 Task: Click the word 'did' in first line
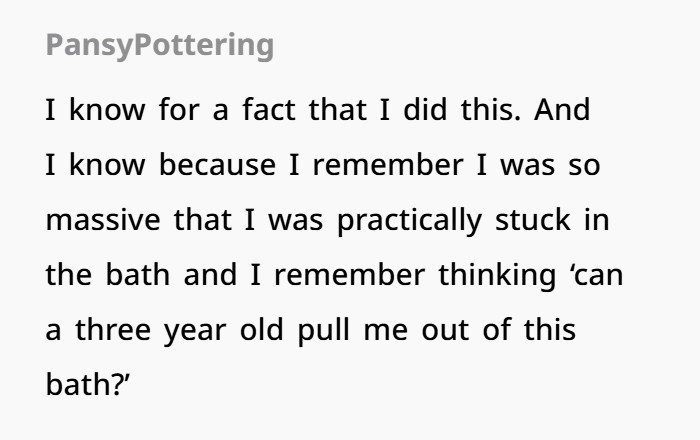(425, 109)
